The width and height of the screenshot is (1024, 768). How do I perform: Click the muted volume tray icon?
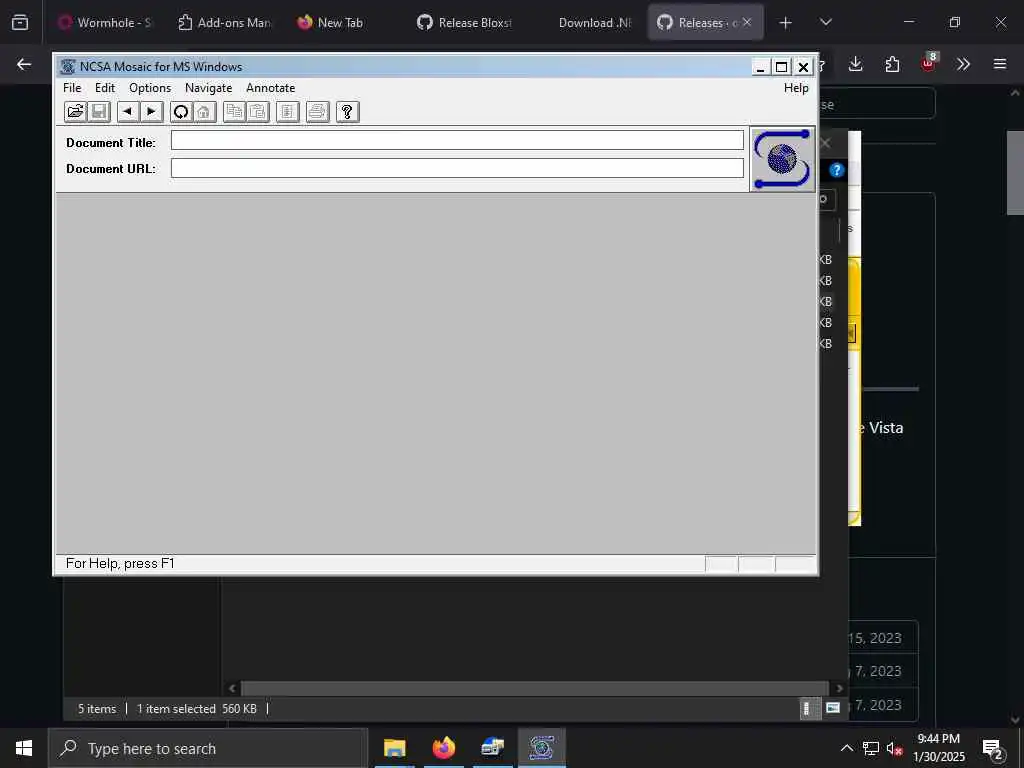click(894, 749)
